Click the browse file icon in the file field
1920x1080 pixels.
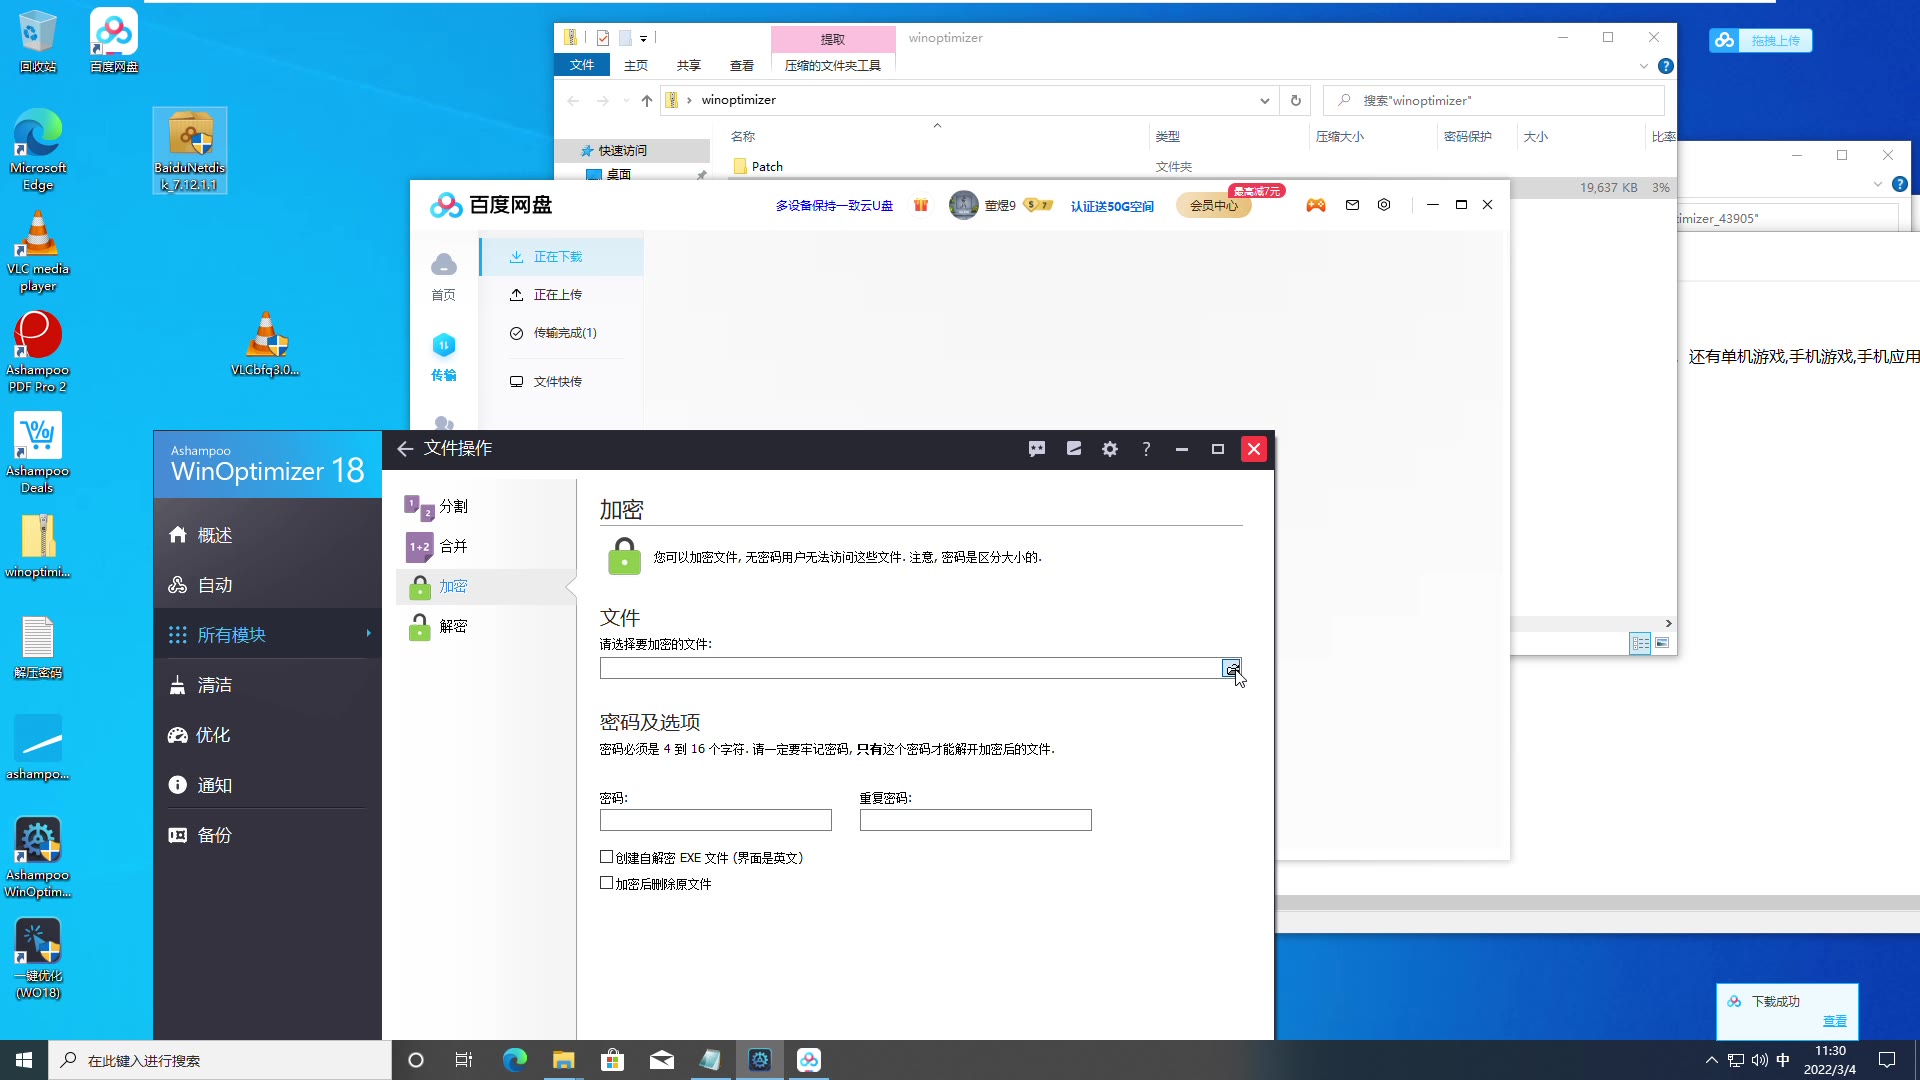point(1231,668)
